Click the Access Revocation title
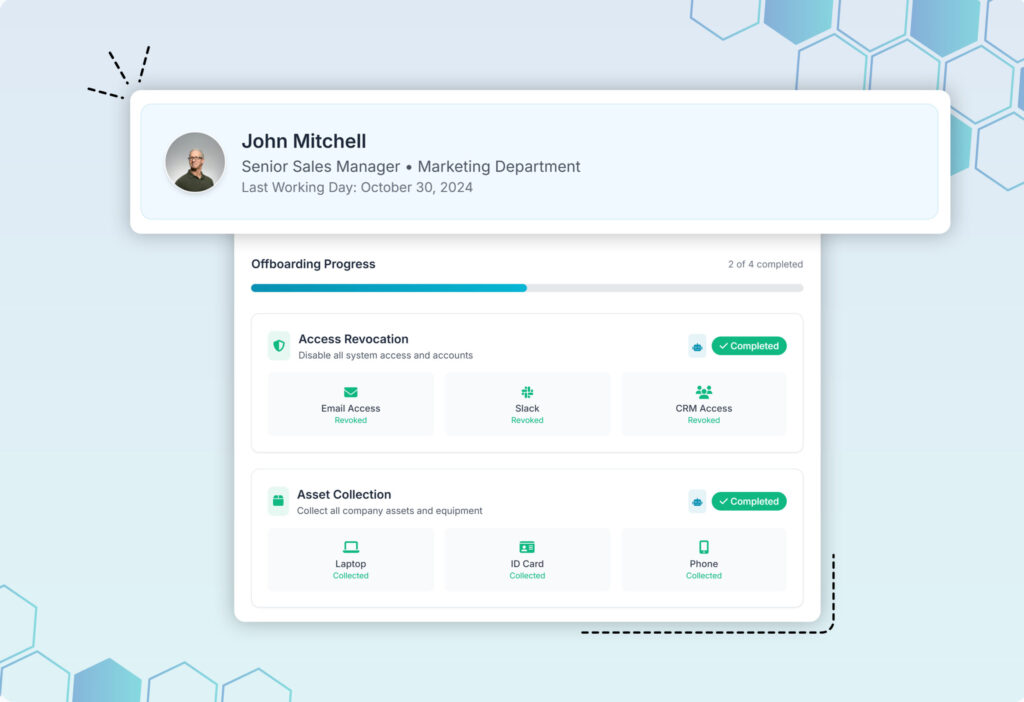The height and width of the screenshot is (702, 1024). pos(353,339)
